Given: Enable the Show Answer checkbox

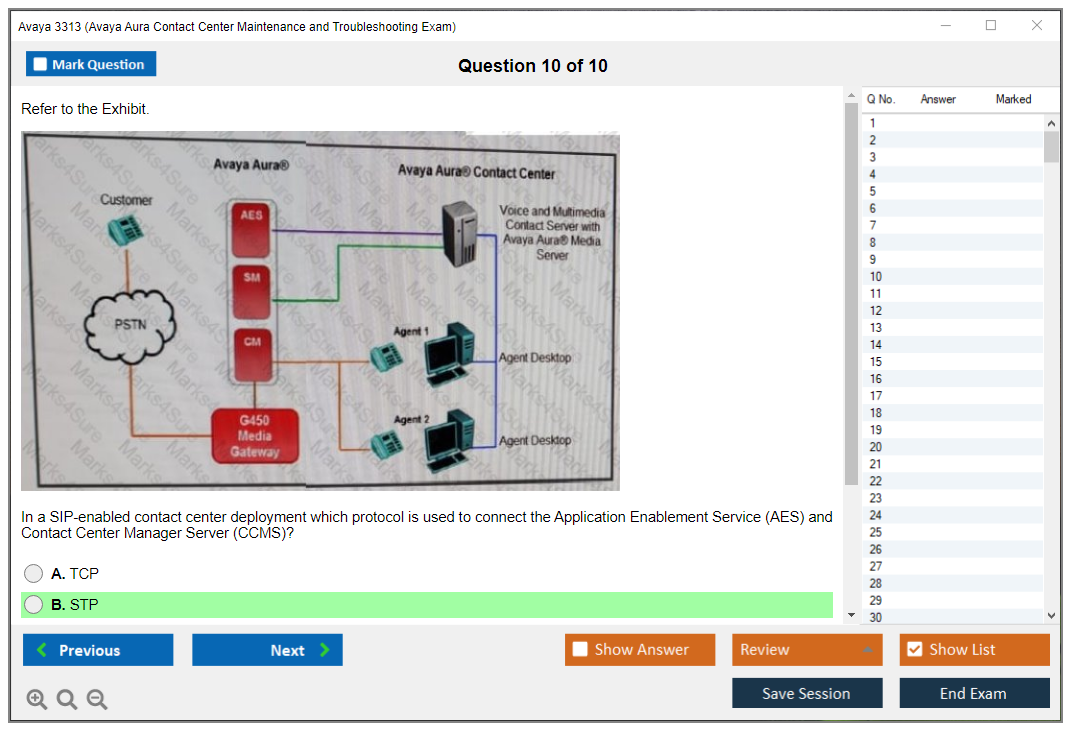Looking at the screenshot, I should [x=581, y=650].
